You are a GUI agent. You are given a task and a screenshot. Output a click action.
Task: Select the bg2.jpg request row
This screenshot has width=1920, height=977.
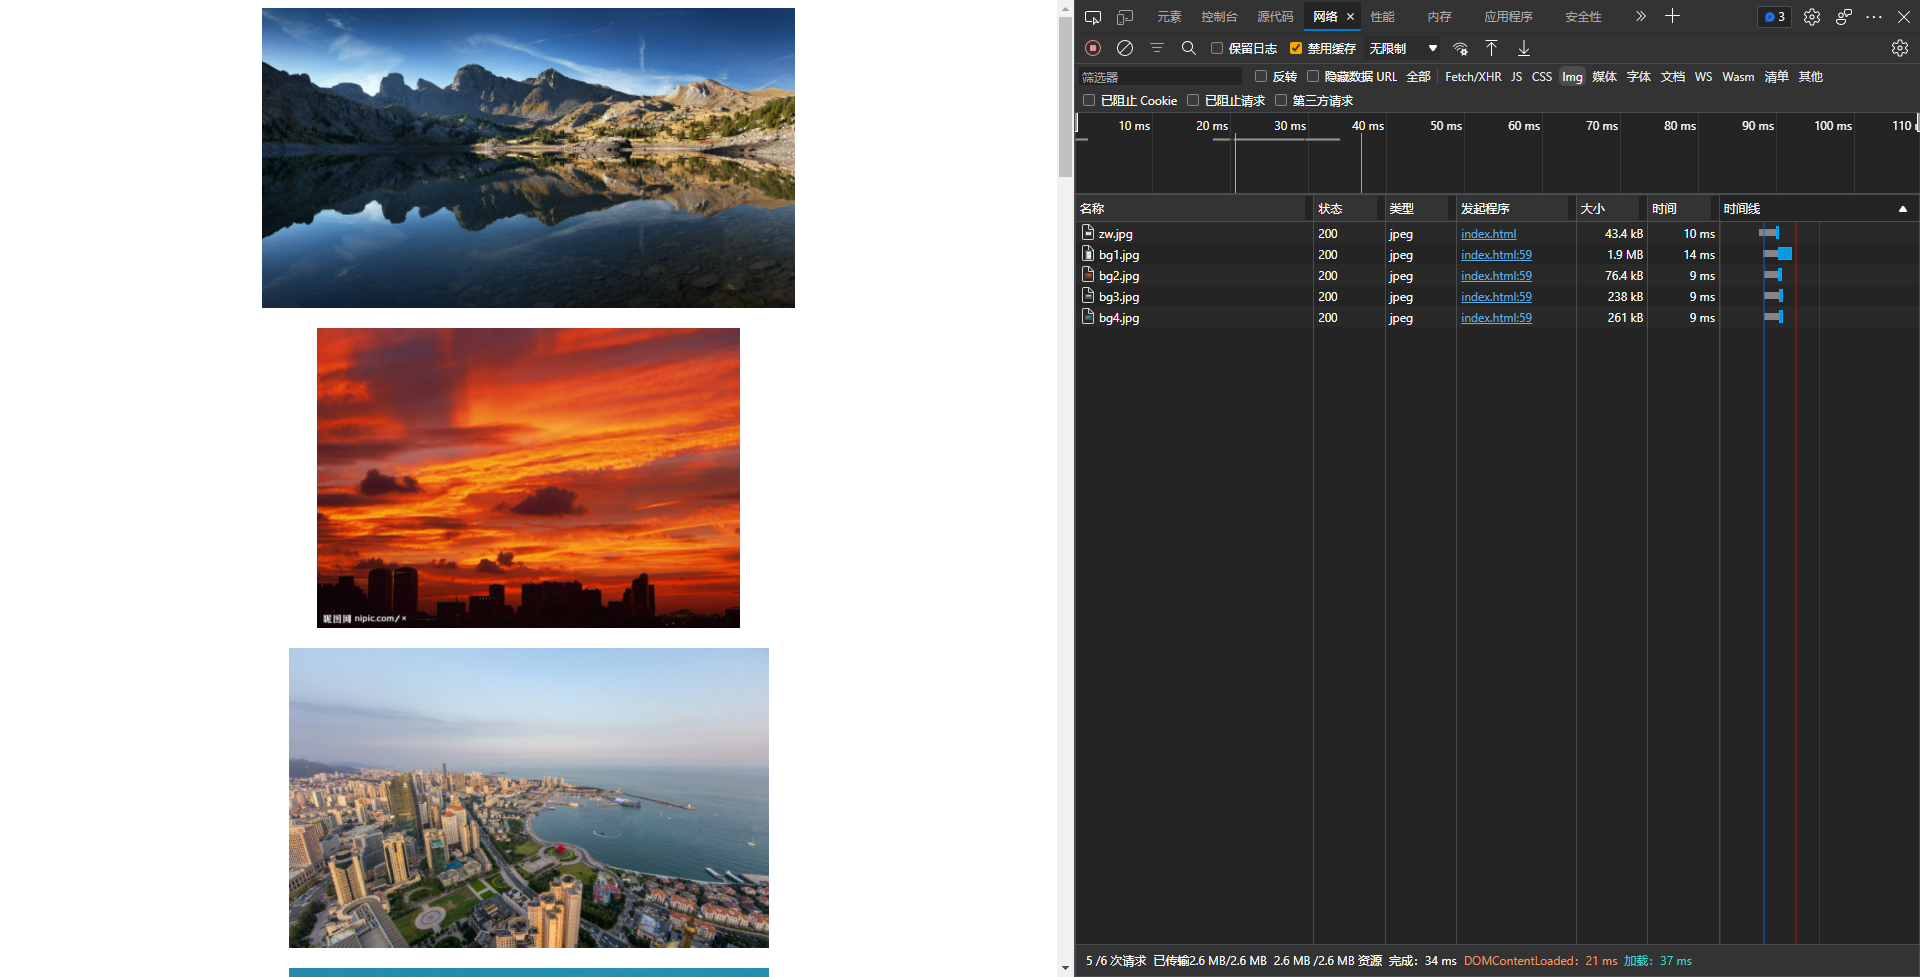click(1497, 276)
